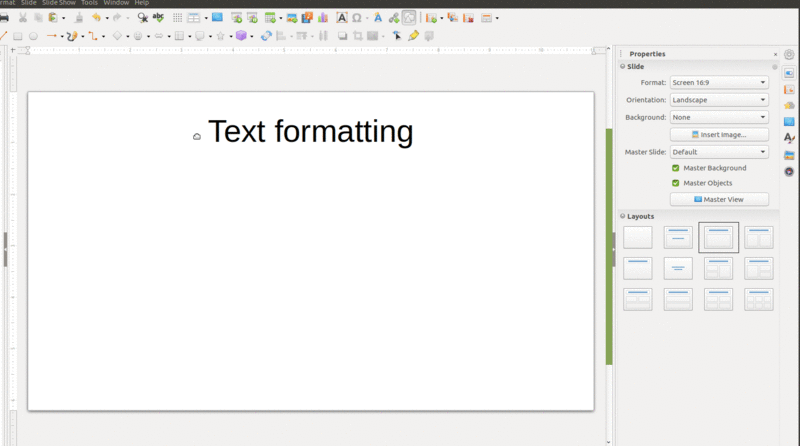Click the Cut scissors icon
Screen dimensions: 800x446
click(x=22, y=18)
